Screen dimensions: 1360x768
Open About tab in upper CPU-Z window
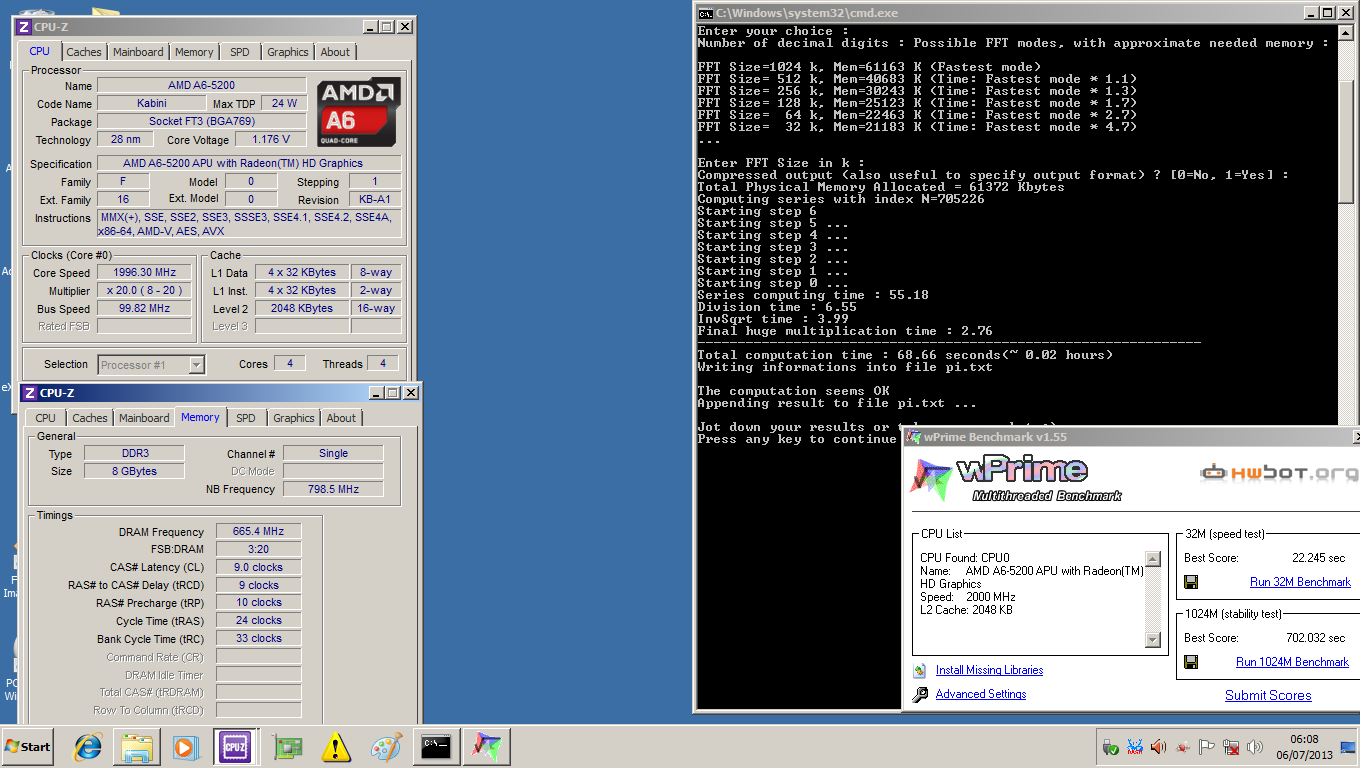coord(335,52)
